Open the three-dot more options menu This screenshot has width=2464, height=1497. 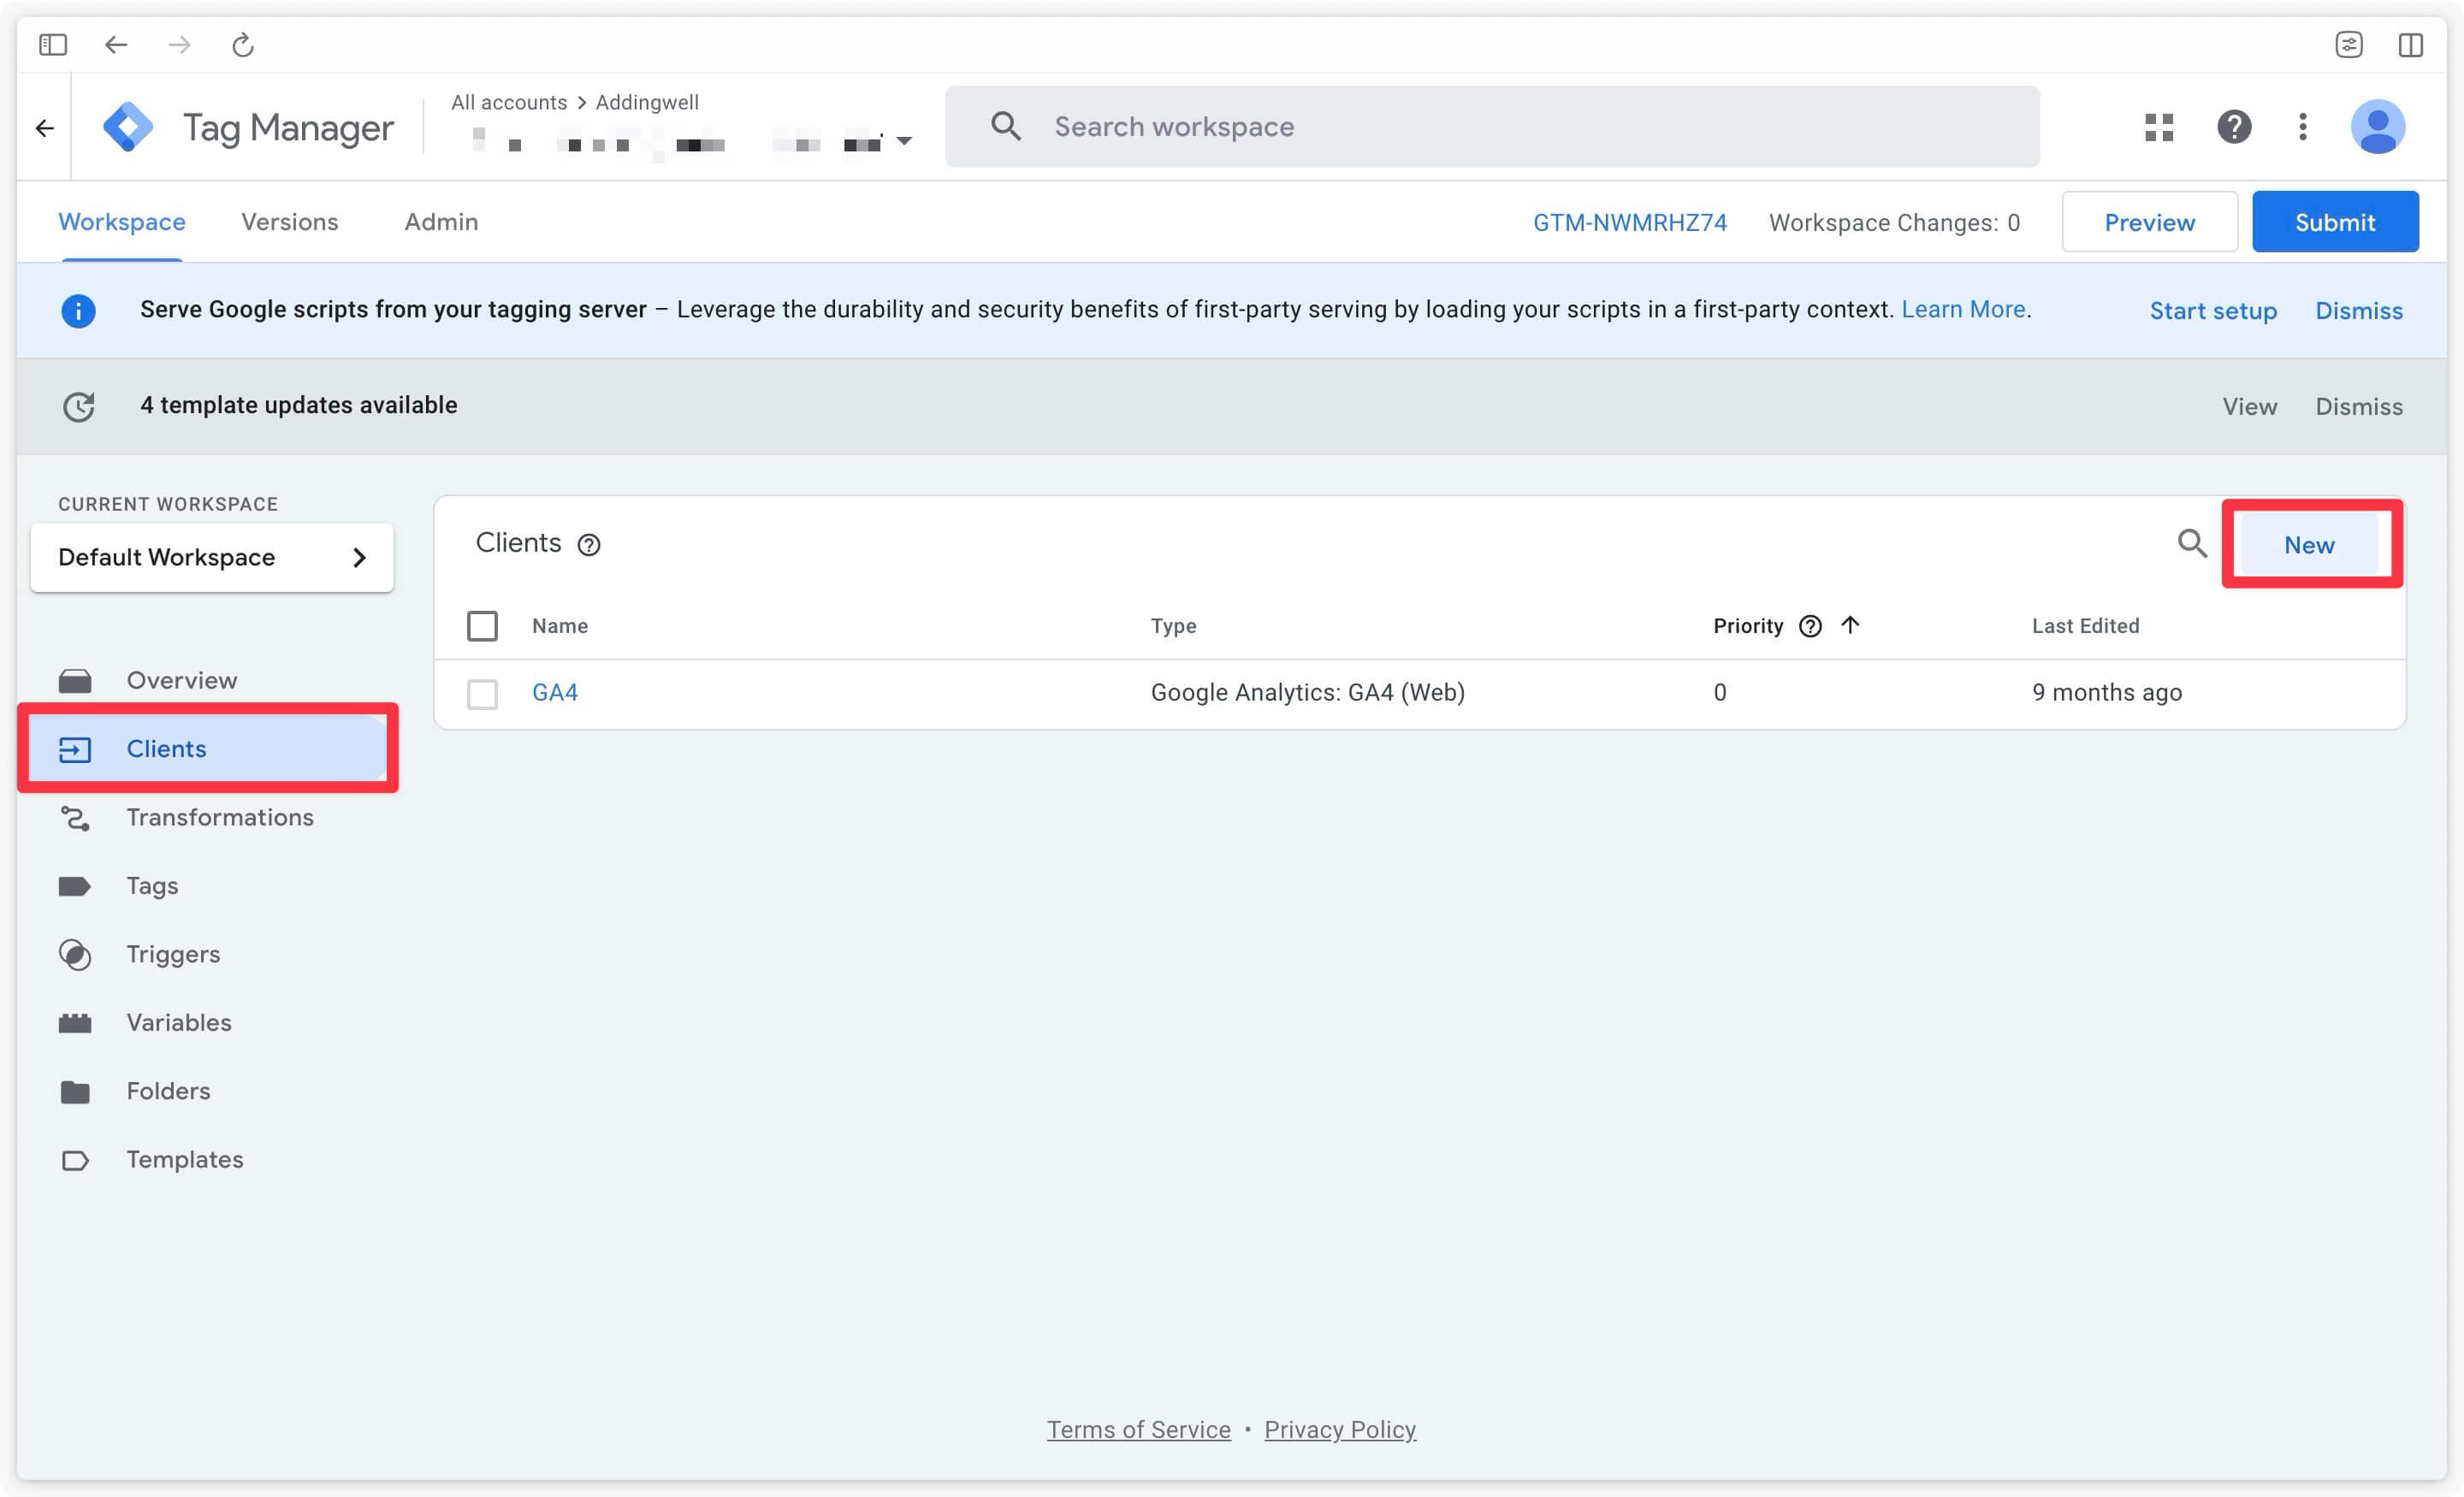point(2303,127)
